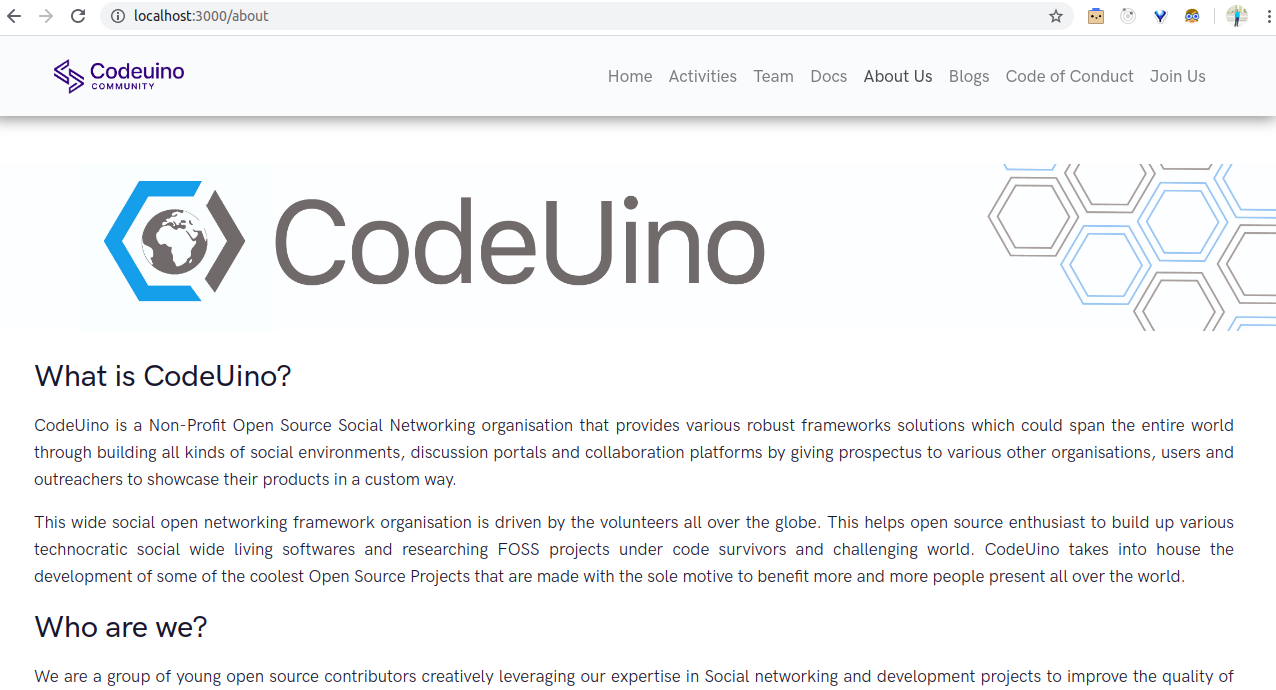Open the glasses face extension icon

[1192, 16]
